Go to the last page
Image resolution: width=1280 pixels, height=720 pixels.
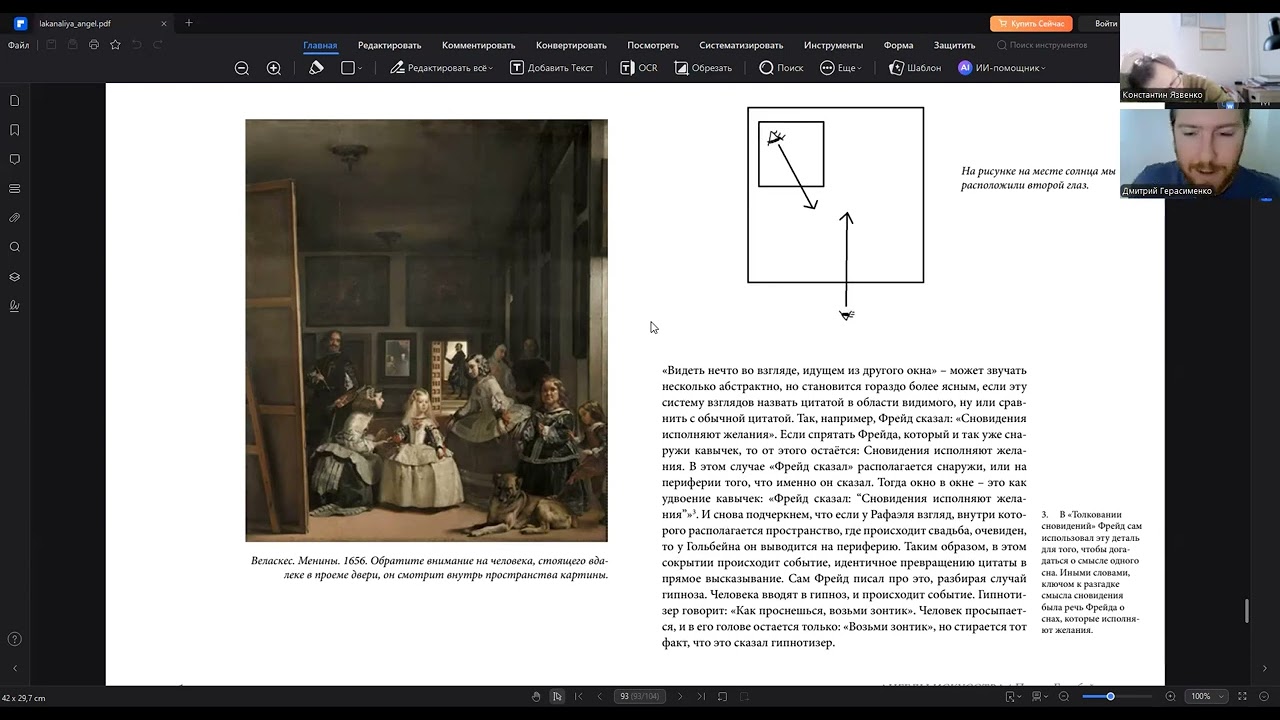[x=701, y=696]
